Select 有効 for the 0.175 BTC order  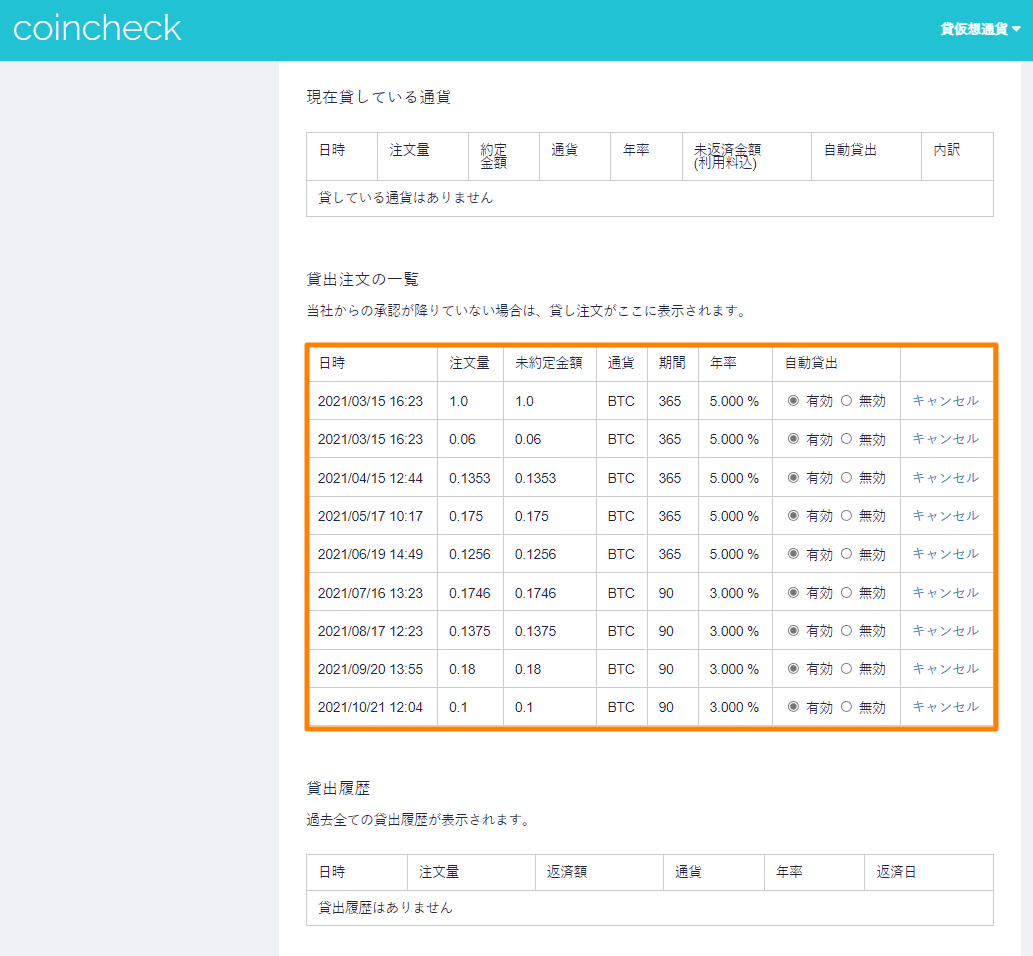(793, 516)
